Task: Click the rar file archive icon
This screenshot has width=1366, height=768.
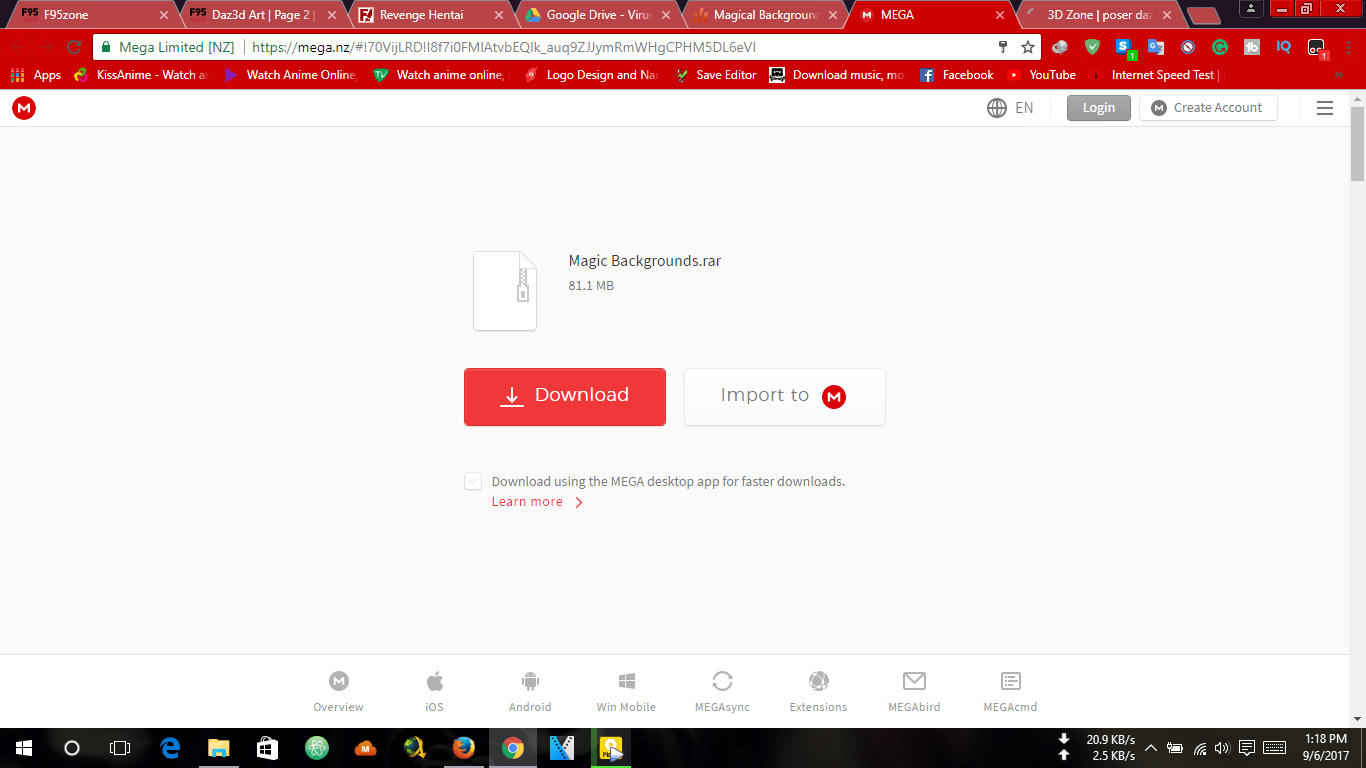Action: coord(505,291)
